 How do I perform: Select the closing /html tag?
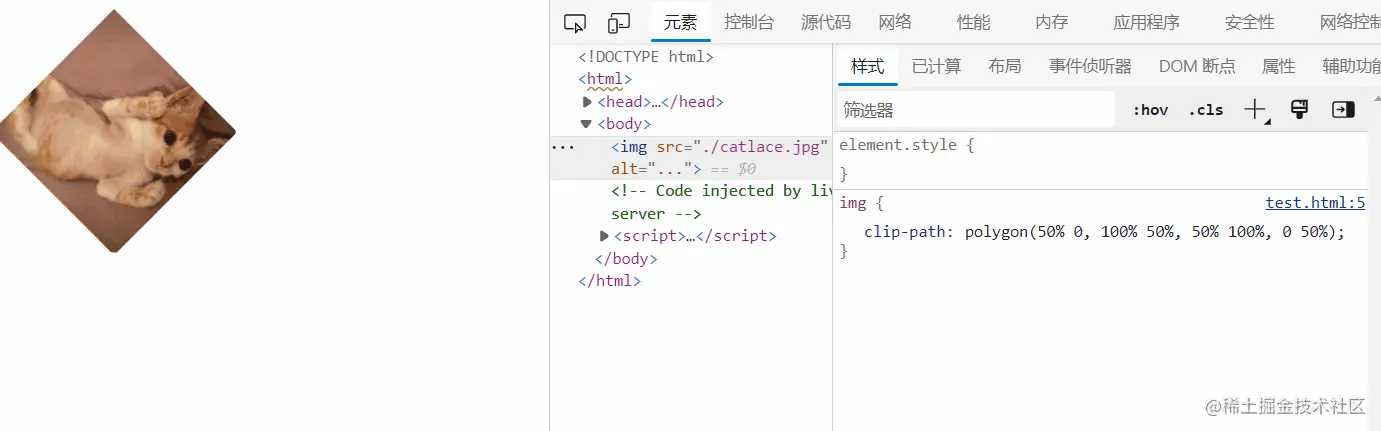(609, 281)
